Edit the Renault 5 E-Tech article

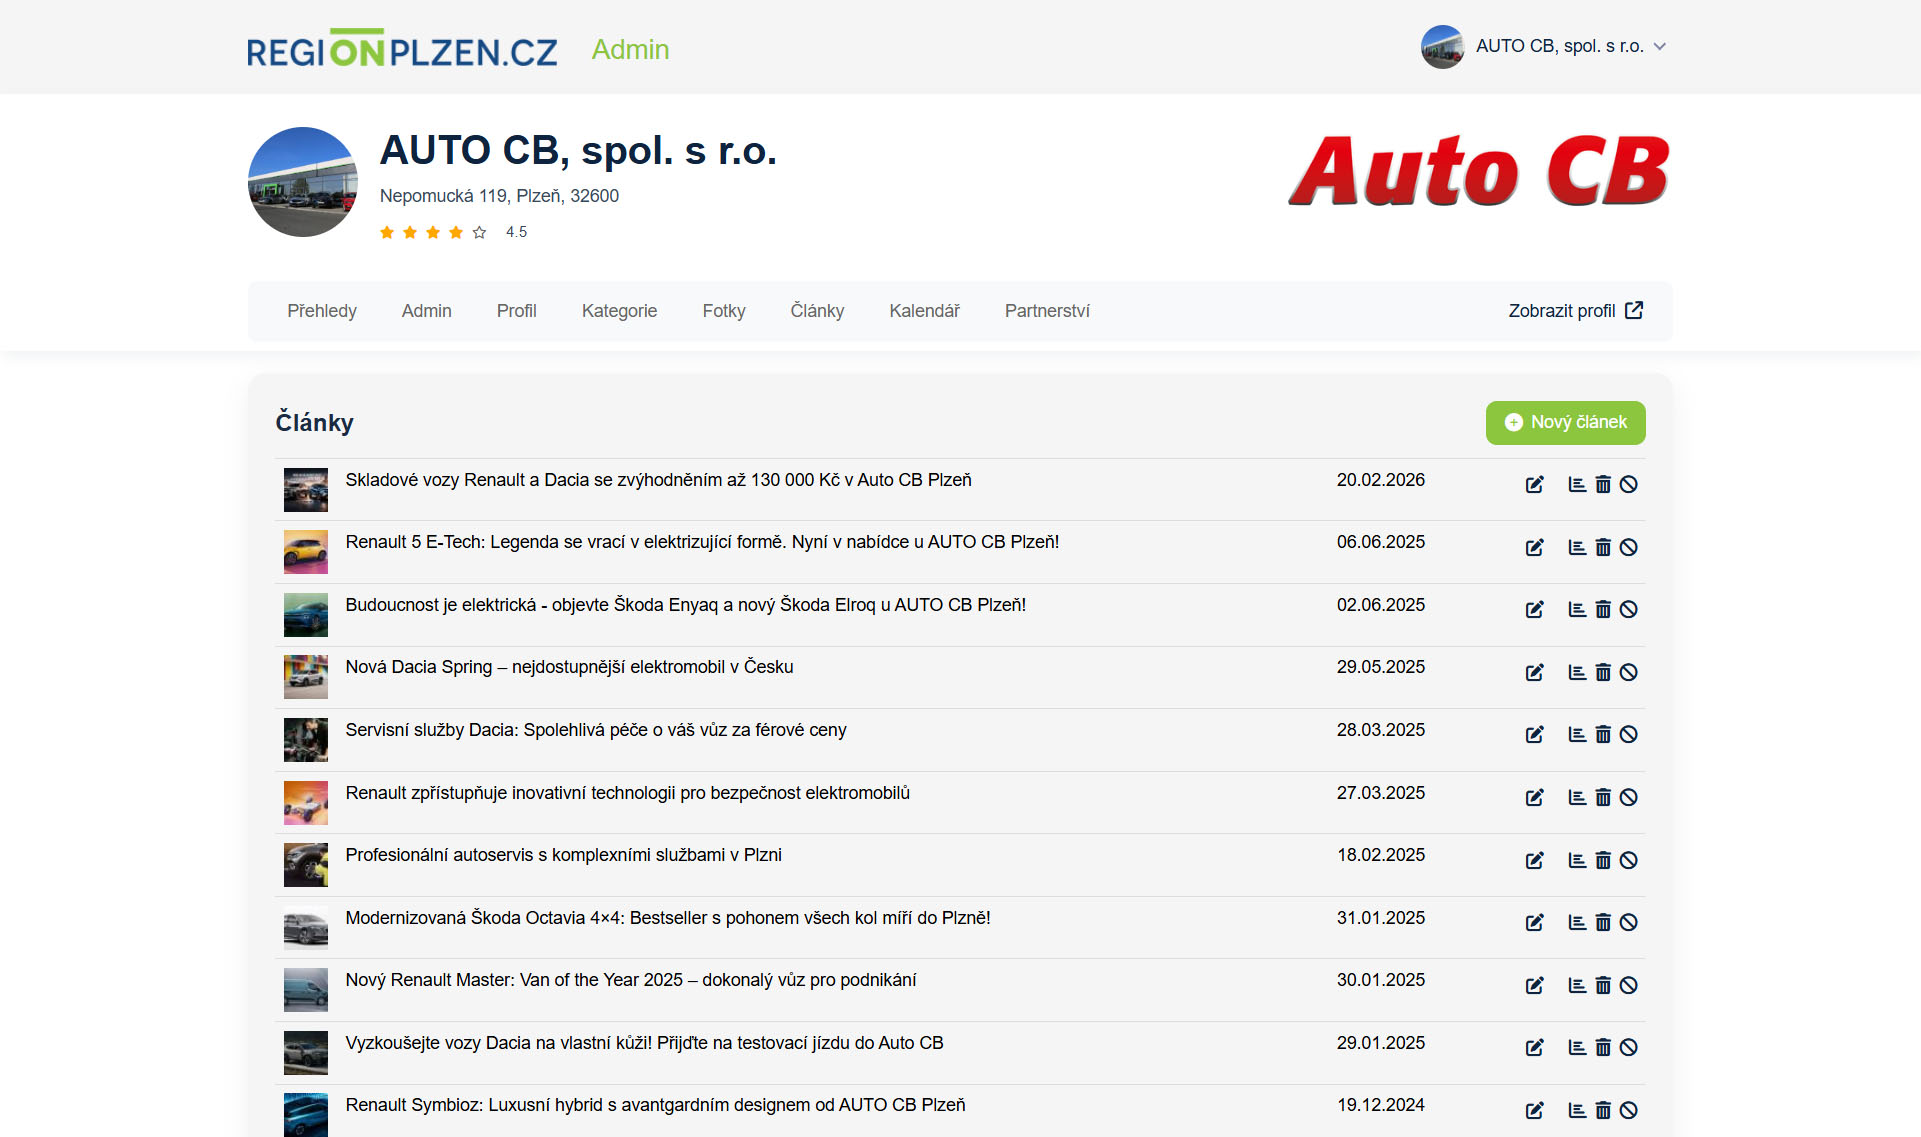coord(1534,548)
